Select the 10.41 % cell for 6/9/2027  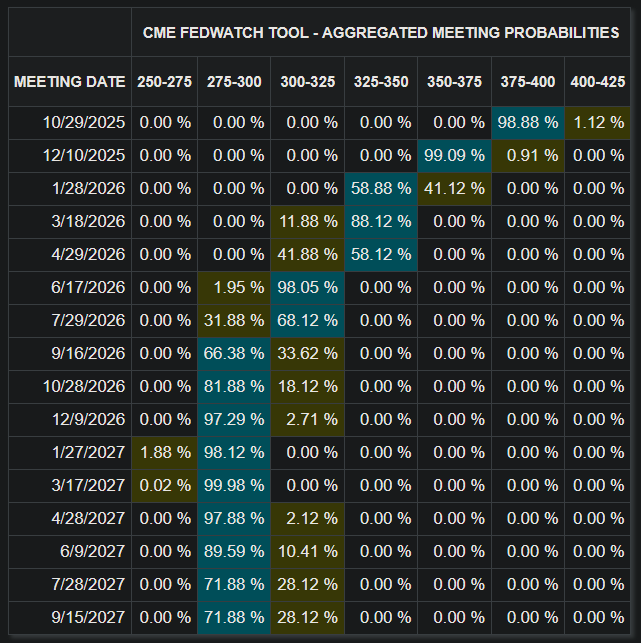pyautogui.click(x=308, y=552)
